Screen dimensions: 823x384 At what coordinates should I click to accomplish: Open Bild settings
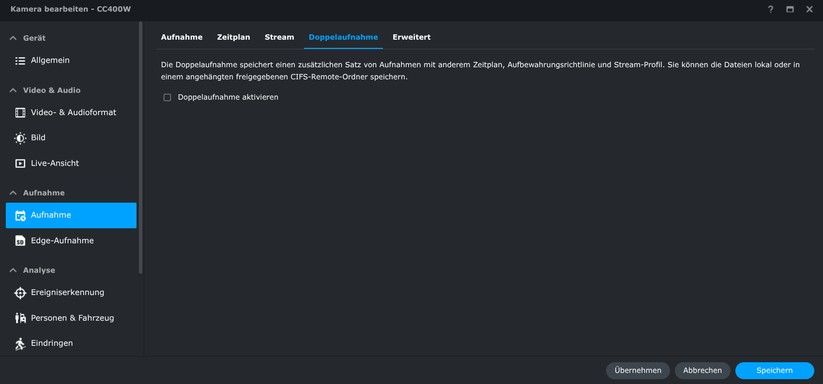pyautogui.click(x=71, y=138)
